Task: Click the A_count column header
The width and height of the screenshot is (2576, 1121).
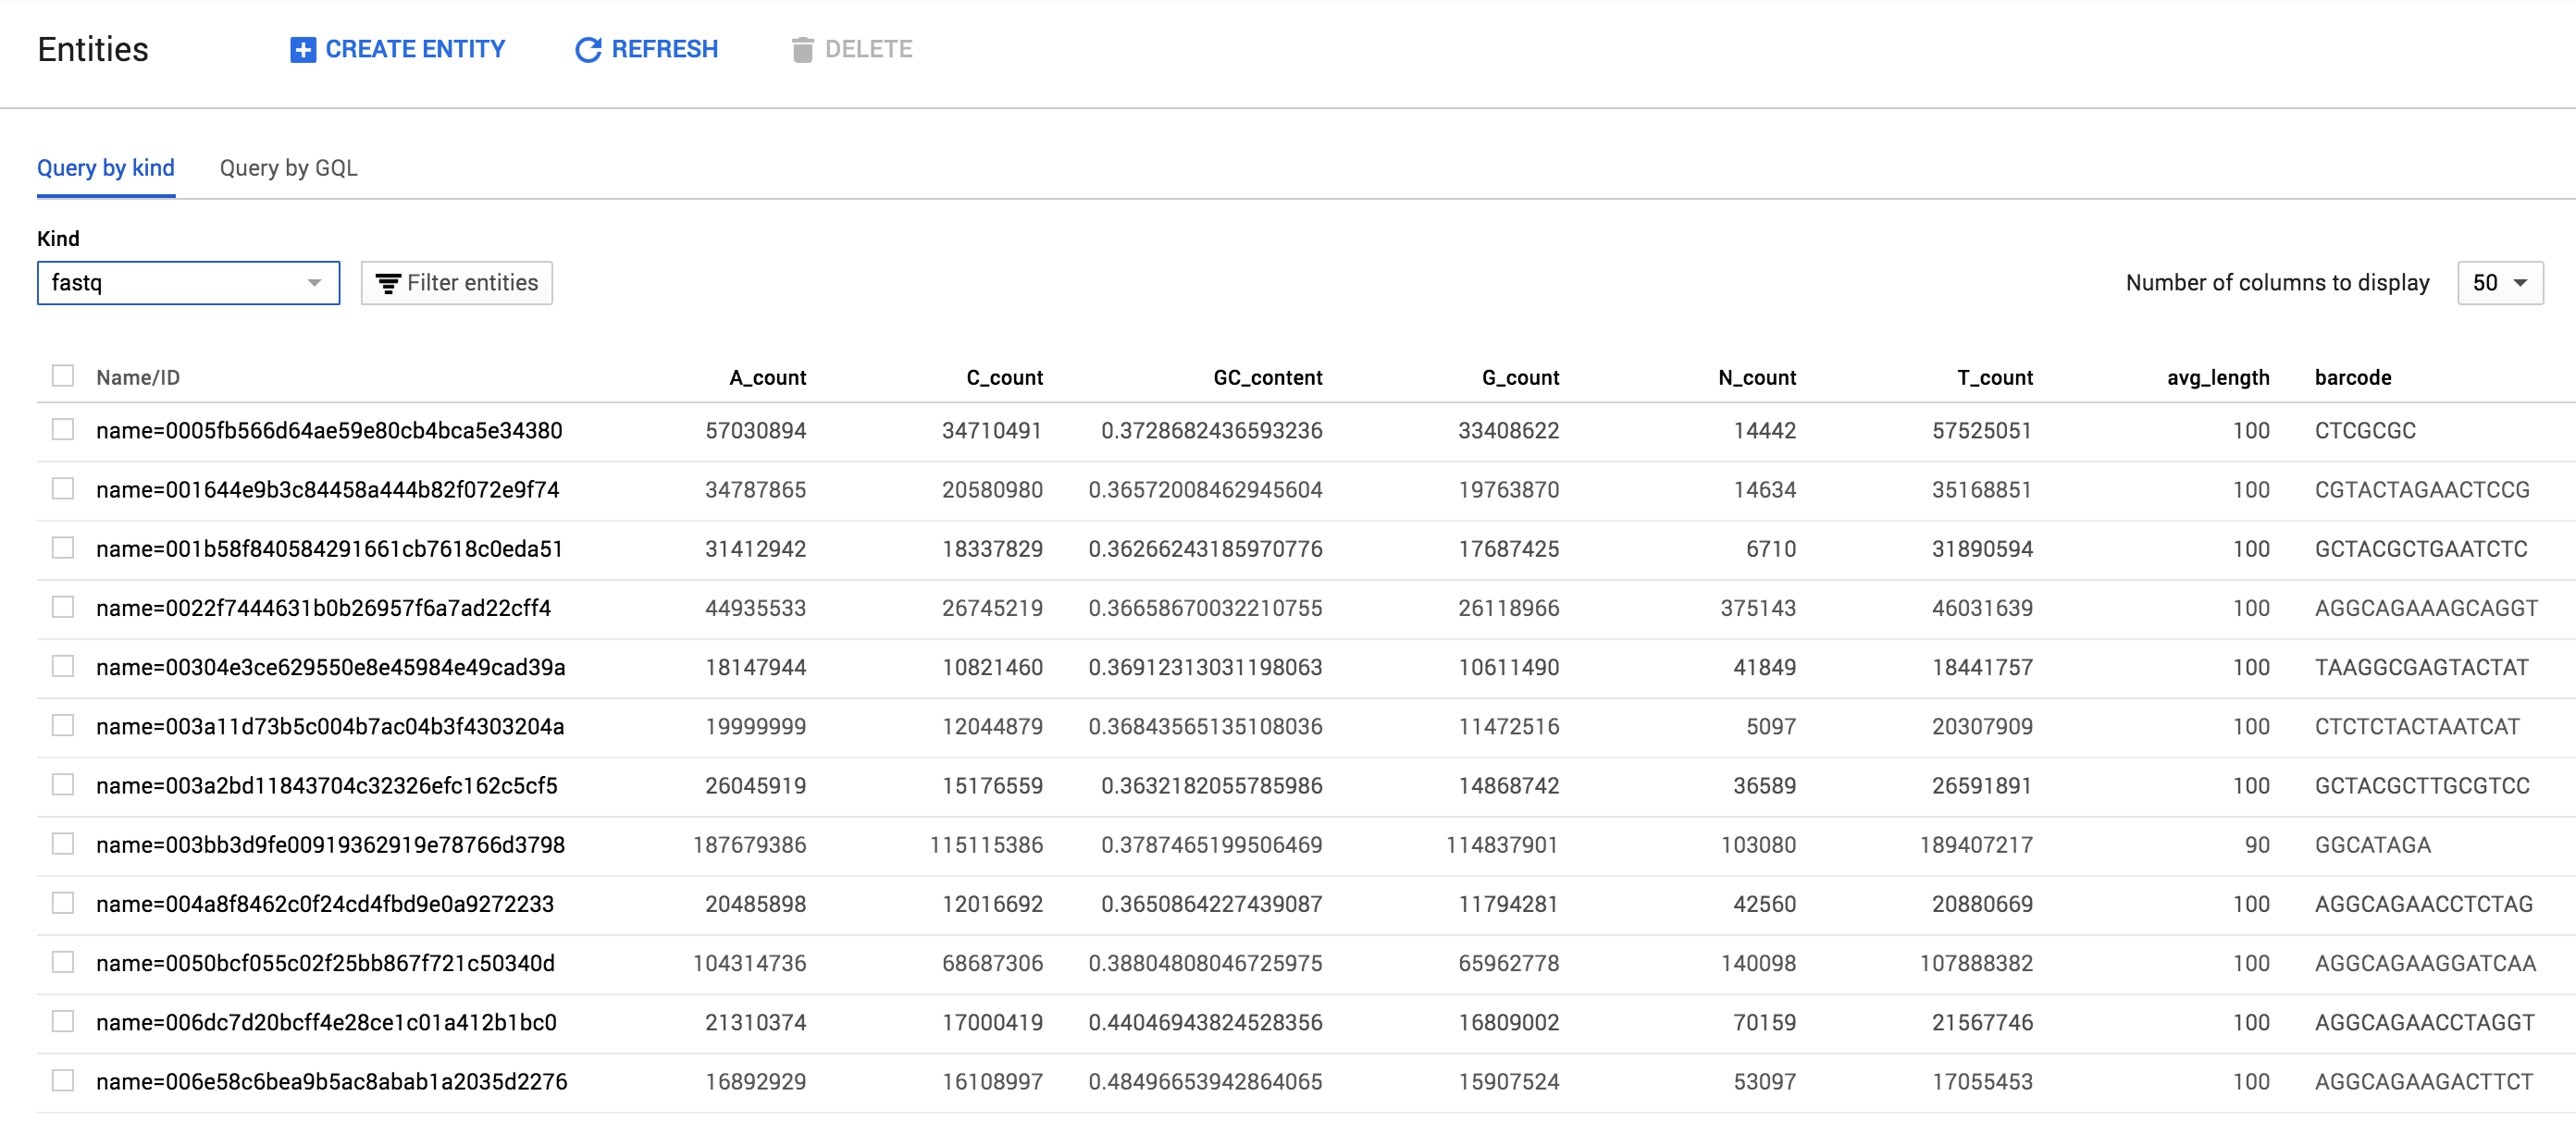Action: (767, 378)
